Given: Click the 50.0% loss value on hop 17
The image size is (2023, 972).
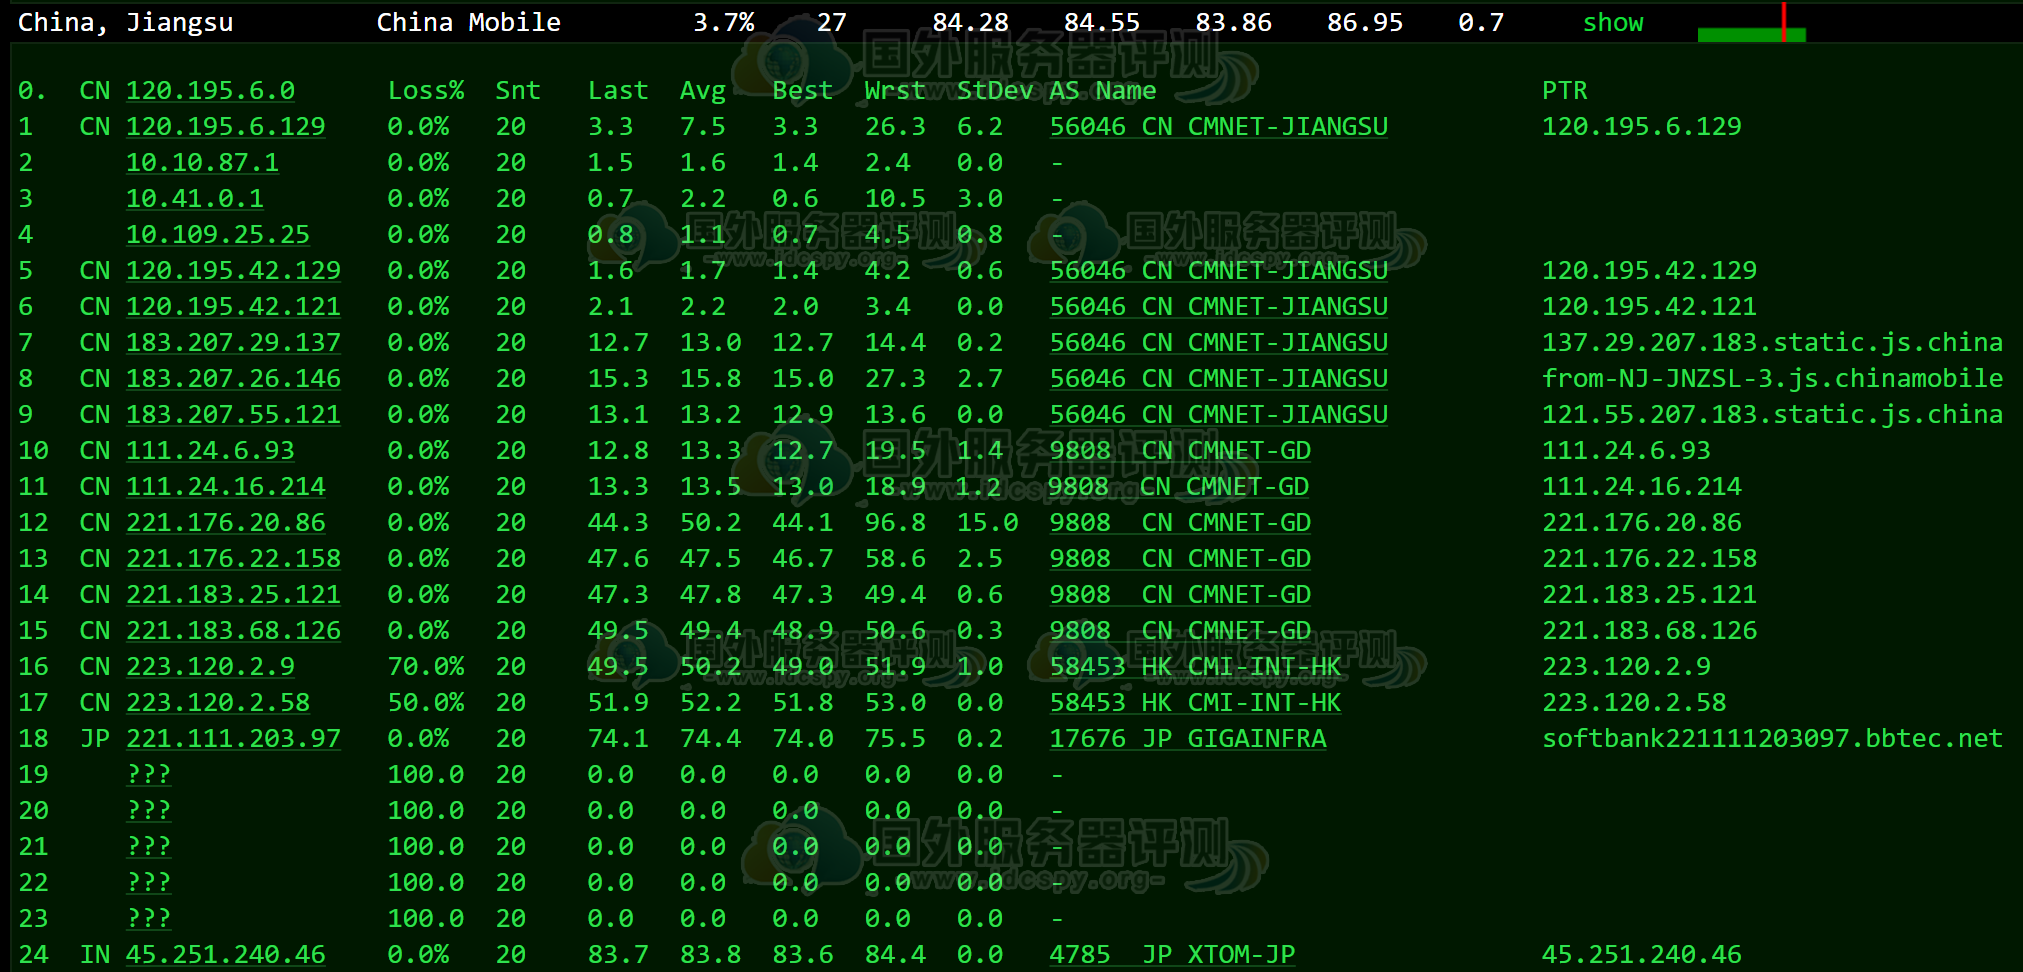Looking at the screenshot, I should click(426, 702).
